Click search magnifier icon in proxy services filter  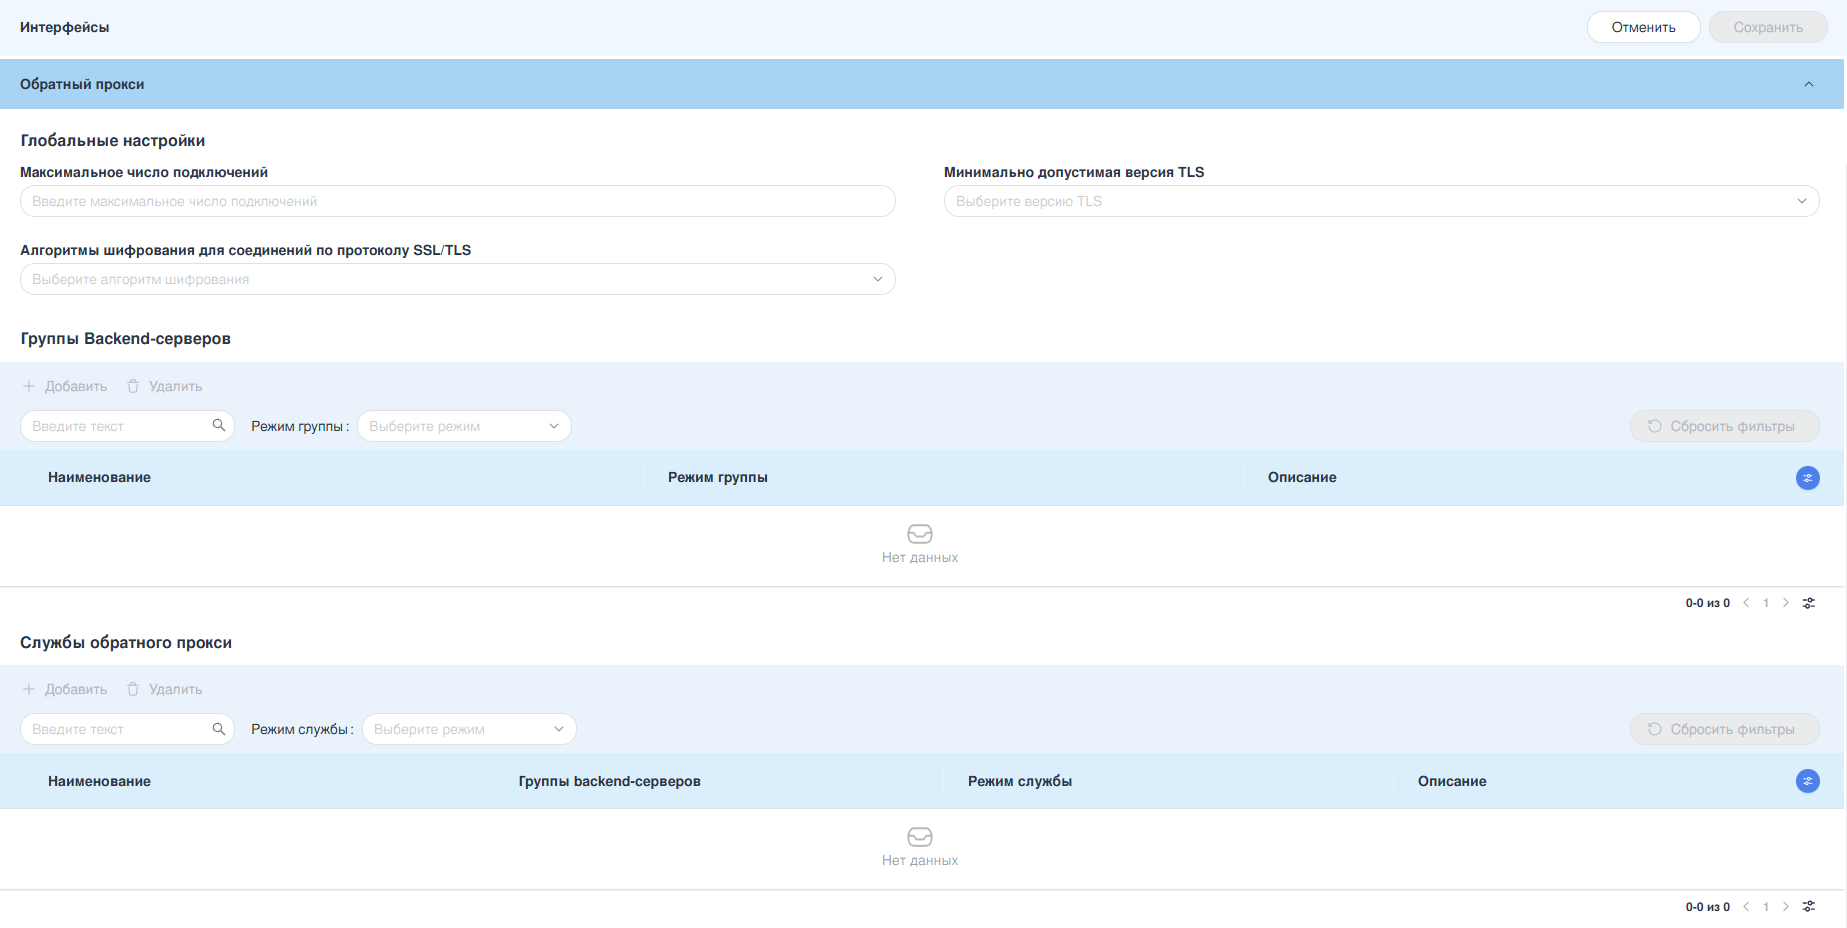pos(219,729)
